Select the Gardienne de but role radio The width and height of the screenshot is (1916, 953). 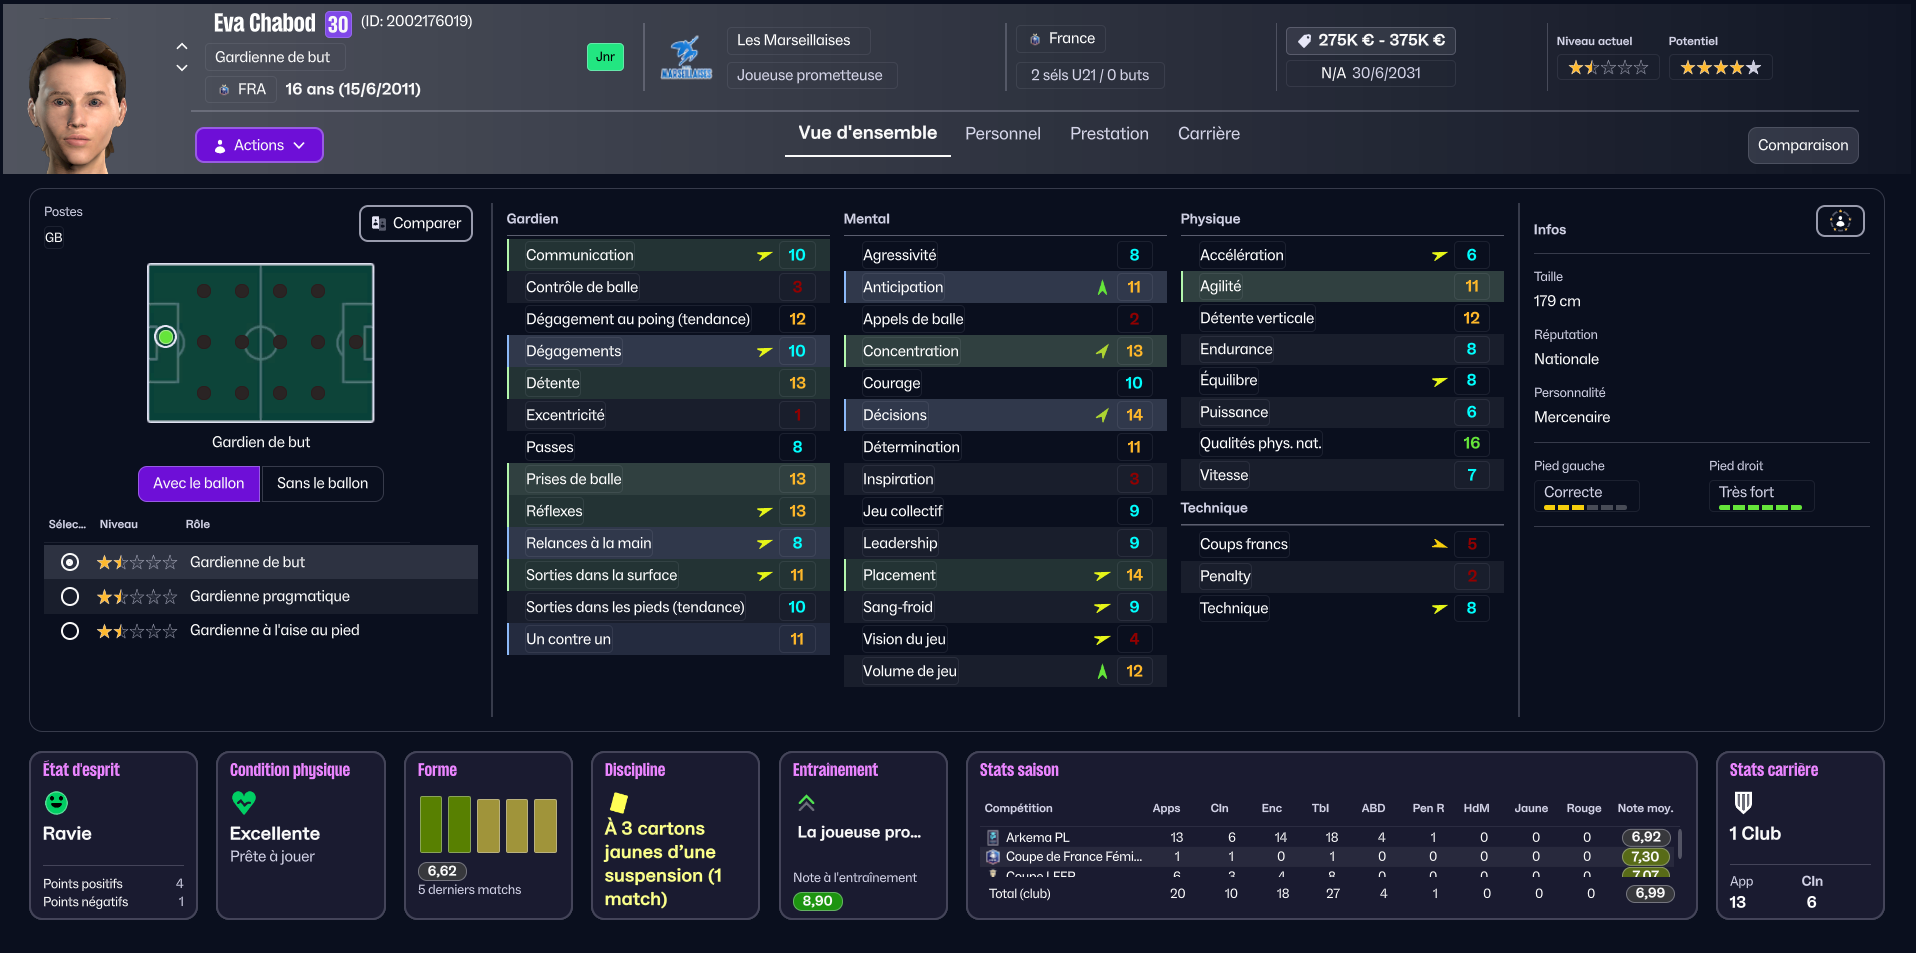click(x=70, y=562)
